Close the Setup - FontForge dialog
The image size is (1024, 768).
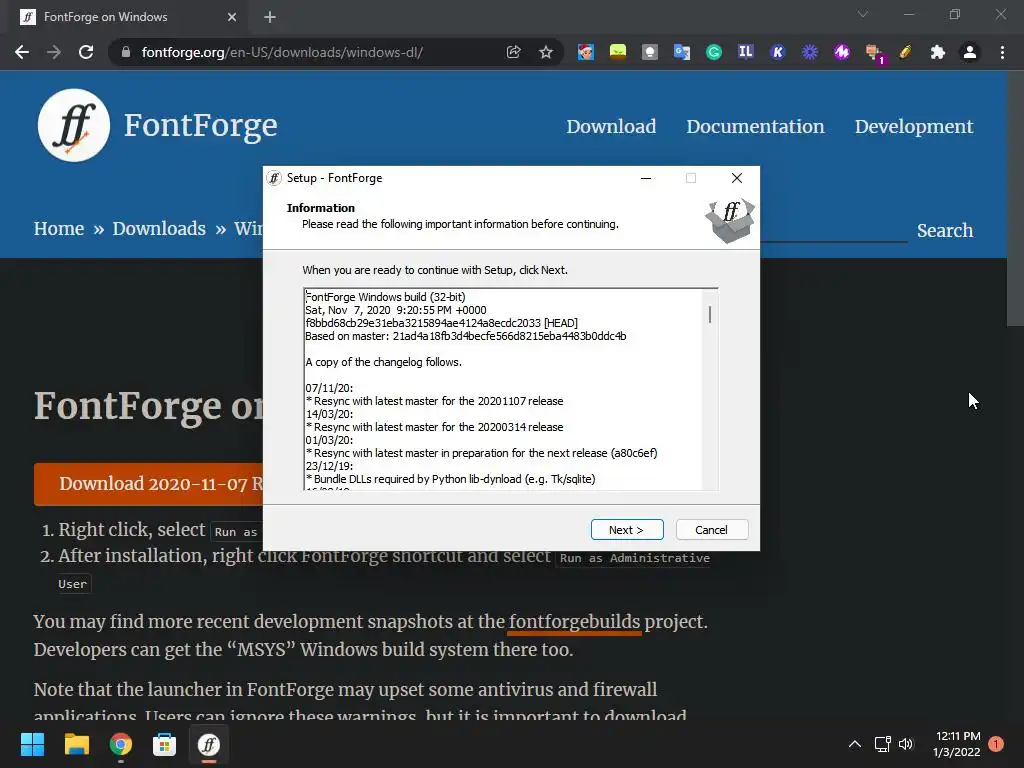click(737, 178)
